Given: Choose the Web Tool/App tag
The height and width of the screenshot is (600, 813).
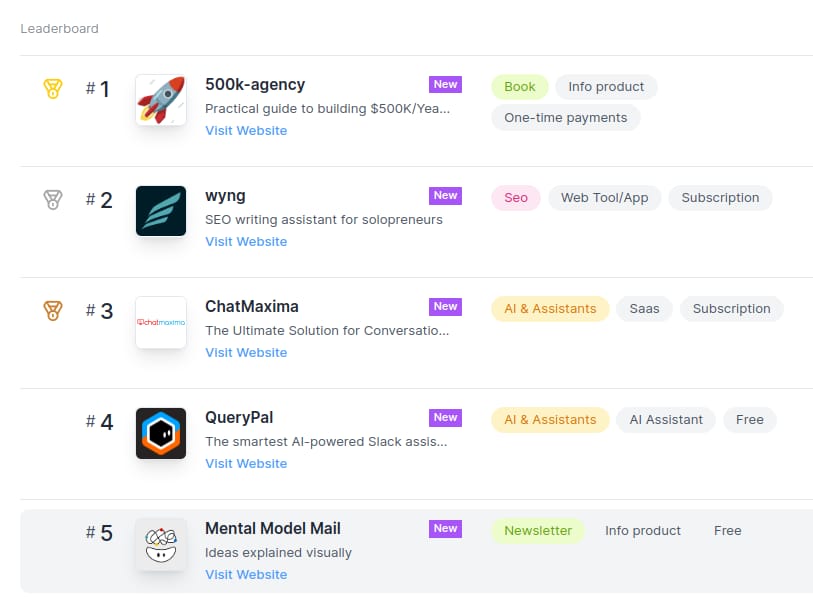Looking at the screenshot, I should point(605,198).
